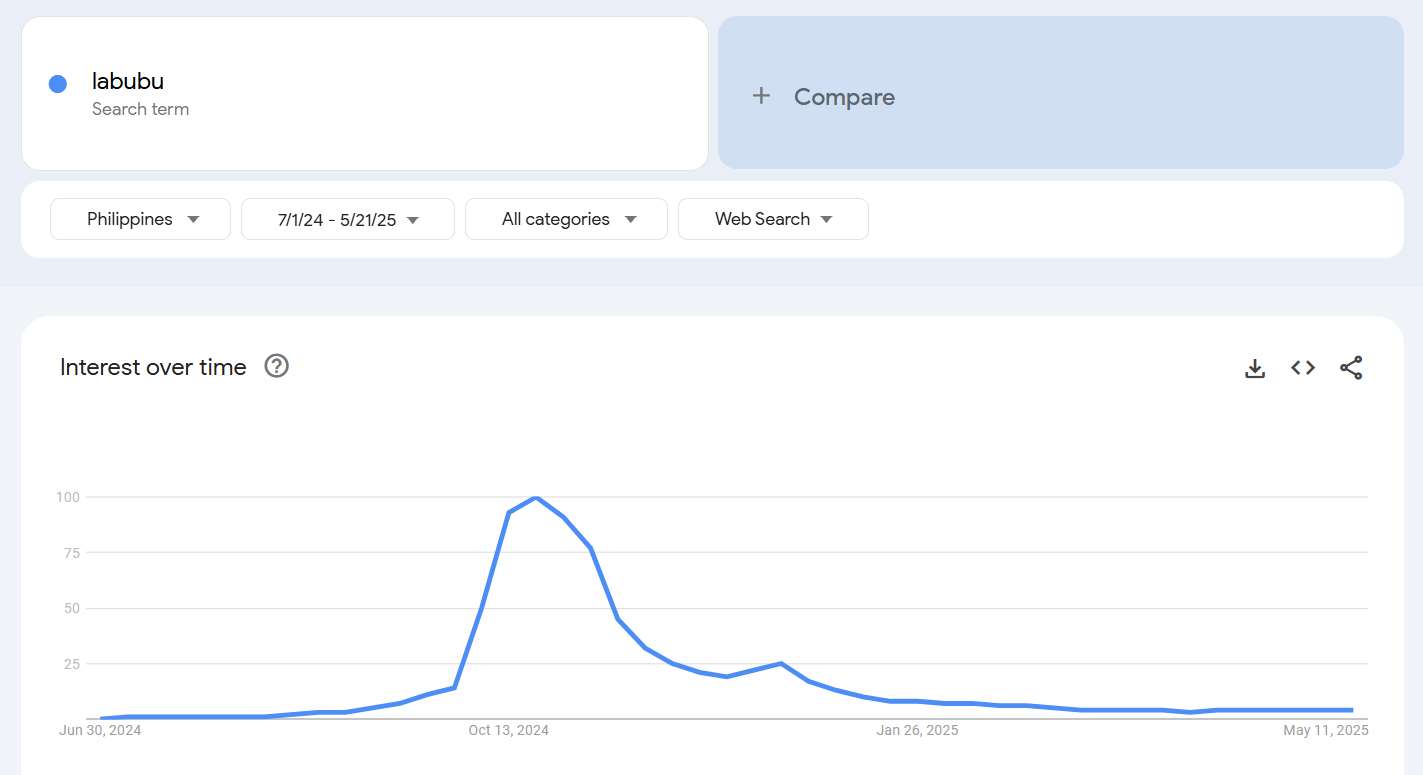Image resolution: width=1423 pixels, height=775 pixels.
Task: Click the plus icon in the Compare box
Action: 761,96
